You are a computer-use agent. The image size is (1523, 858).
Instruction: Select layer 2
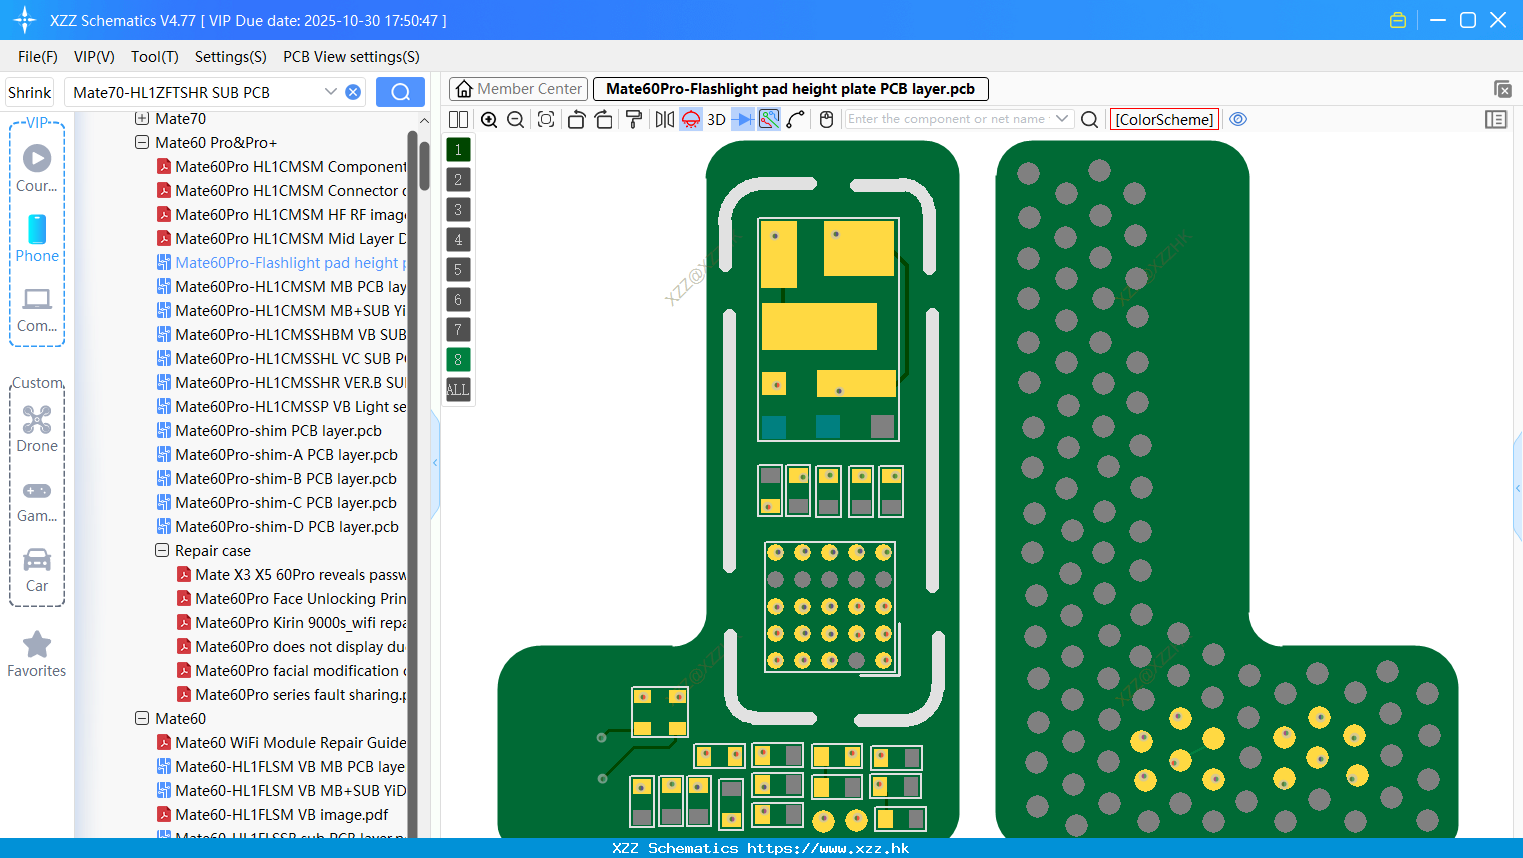[x=458, y=179]
